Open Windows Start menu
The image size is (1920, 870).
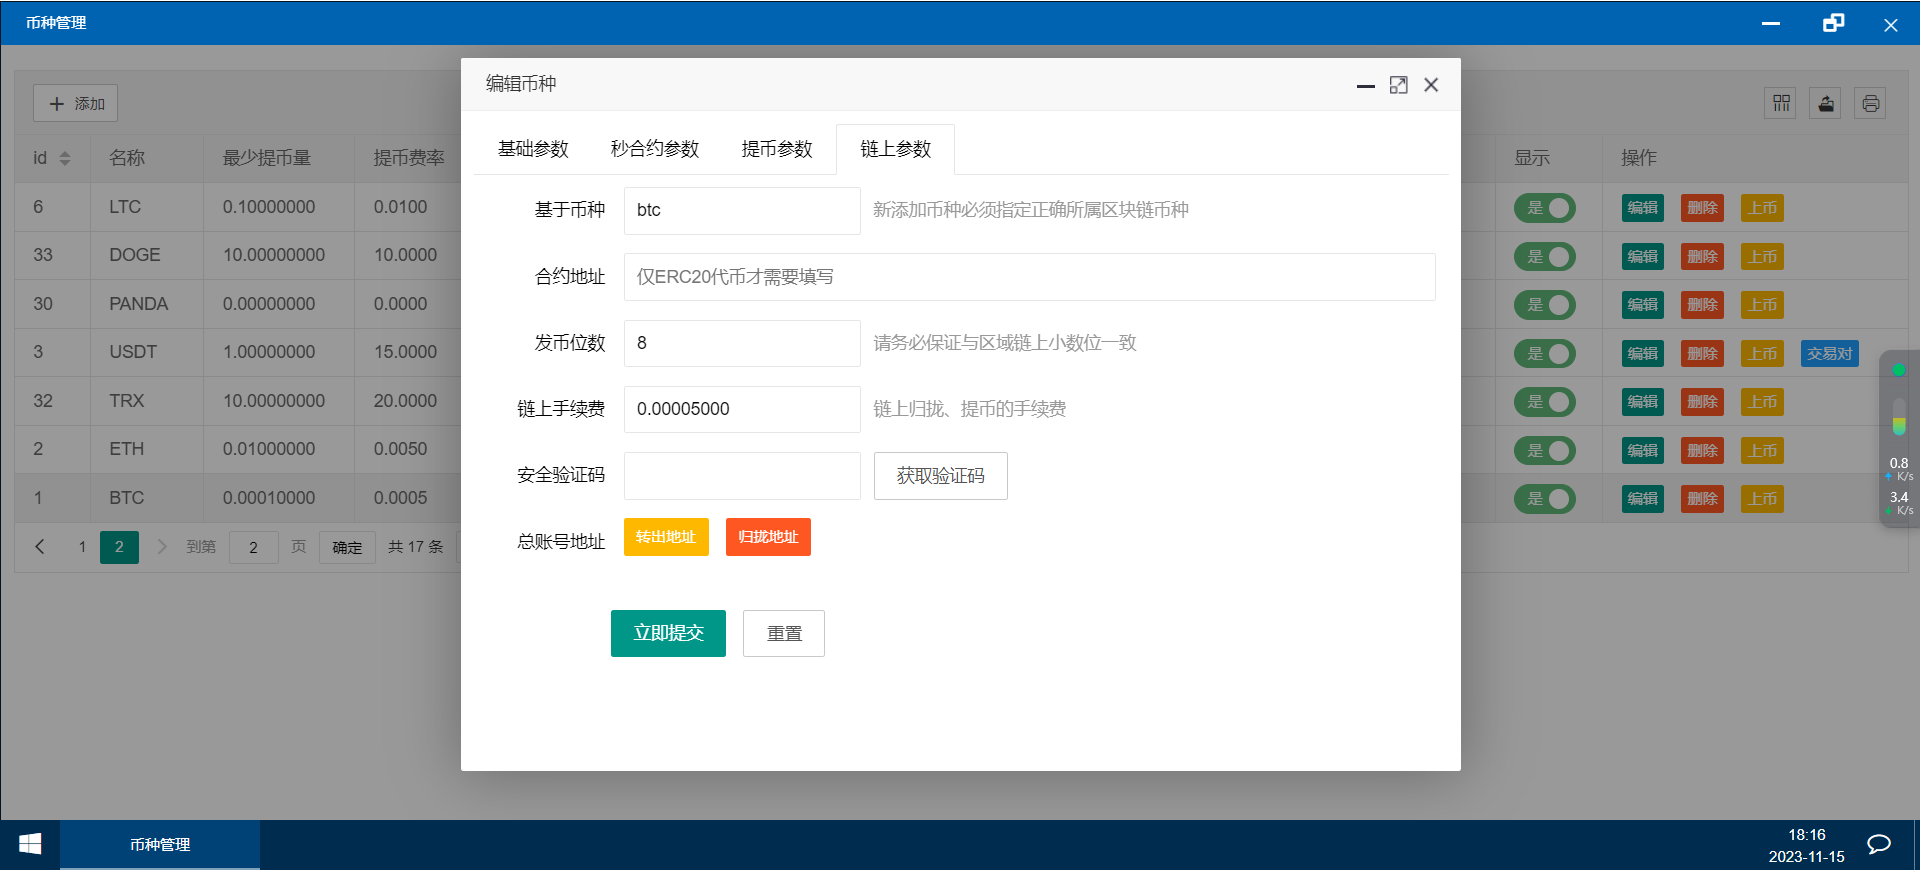tap(30, 844)
